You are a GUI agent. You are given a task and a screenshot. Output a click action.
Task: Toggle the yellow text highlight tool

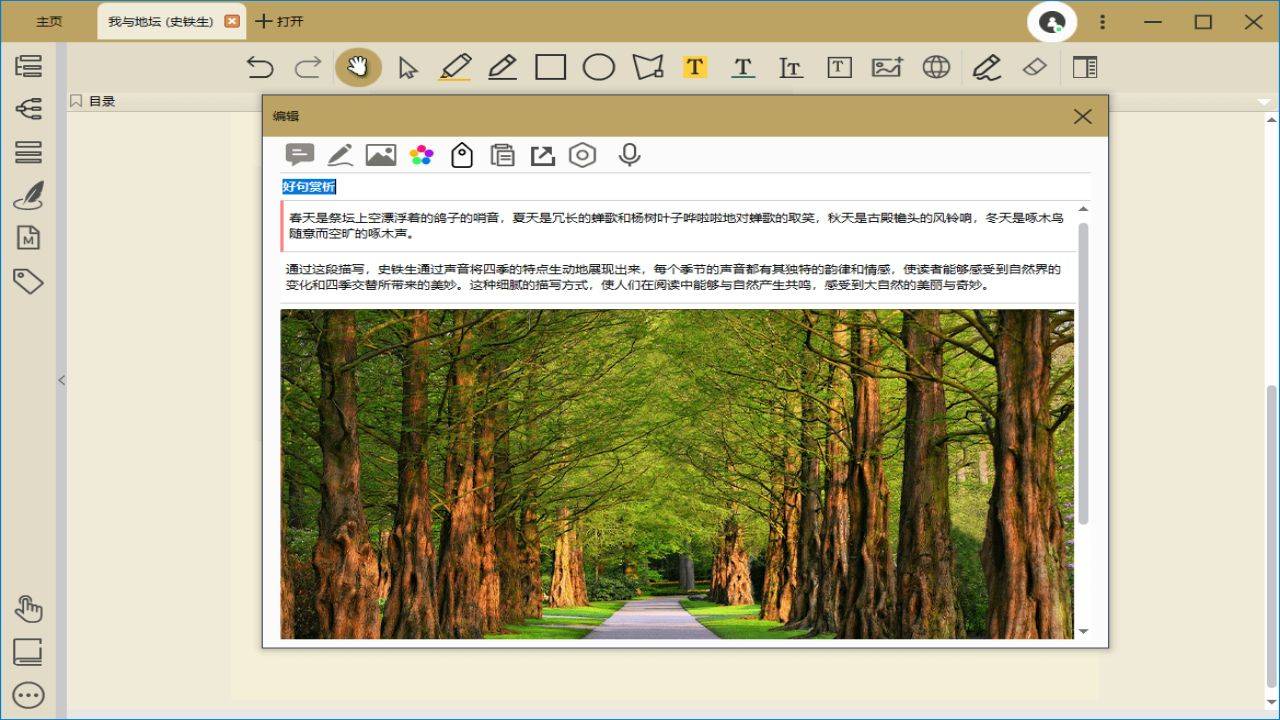(x=695, y=66)
